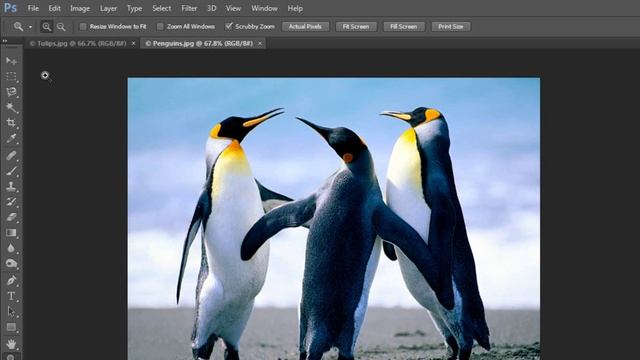This screenshot has height=360, width=640.
Task: Enable Zoom All Windows checkbox
Action: point(160,27)
